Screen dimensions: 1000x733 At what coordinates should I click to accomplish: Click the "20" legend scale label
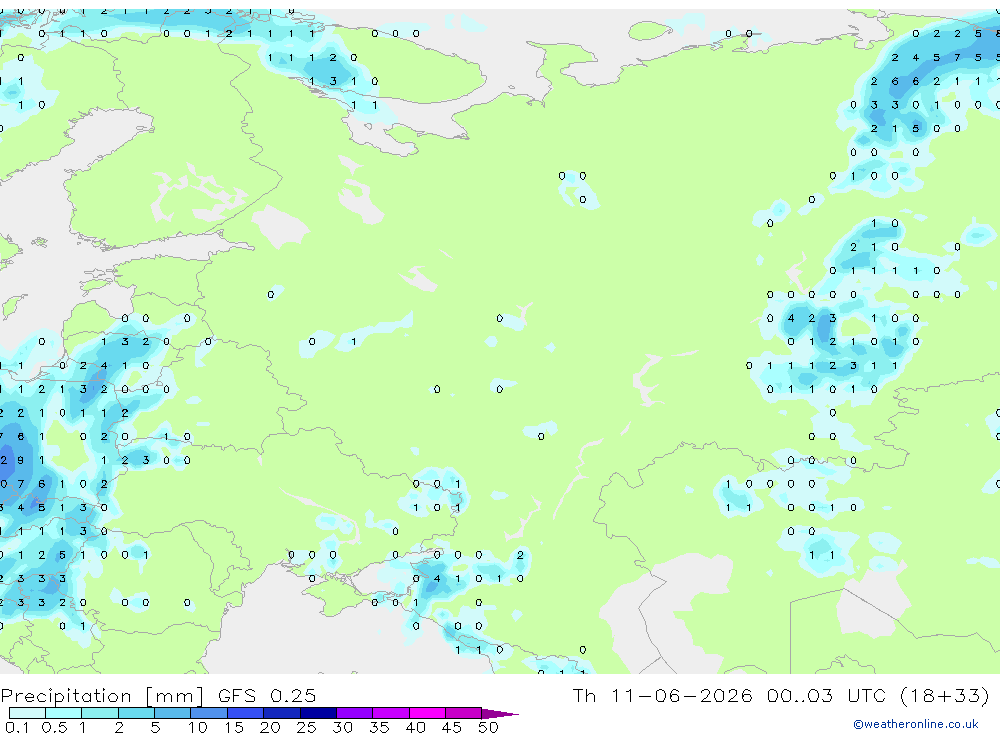tap(270, 727)
